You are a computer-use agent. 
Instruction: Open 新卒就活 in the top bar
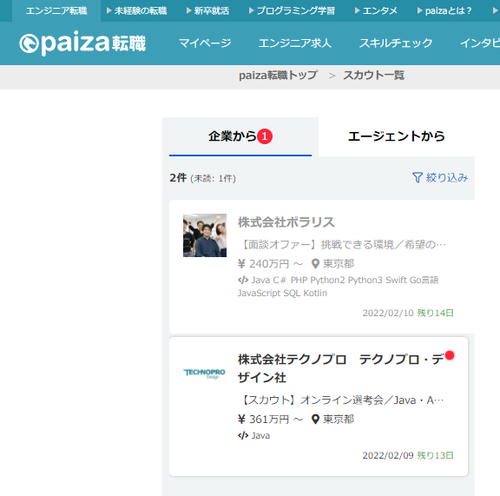[208, 11]
